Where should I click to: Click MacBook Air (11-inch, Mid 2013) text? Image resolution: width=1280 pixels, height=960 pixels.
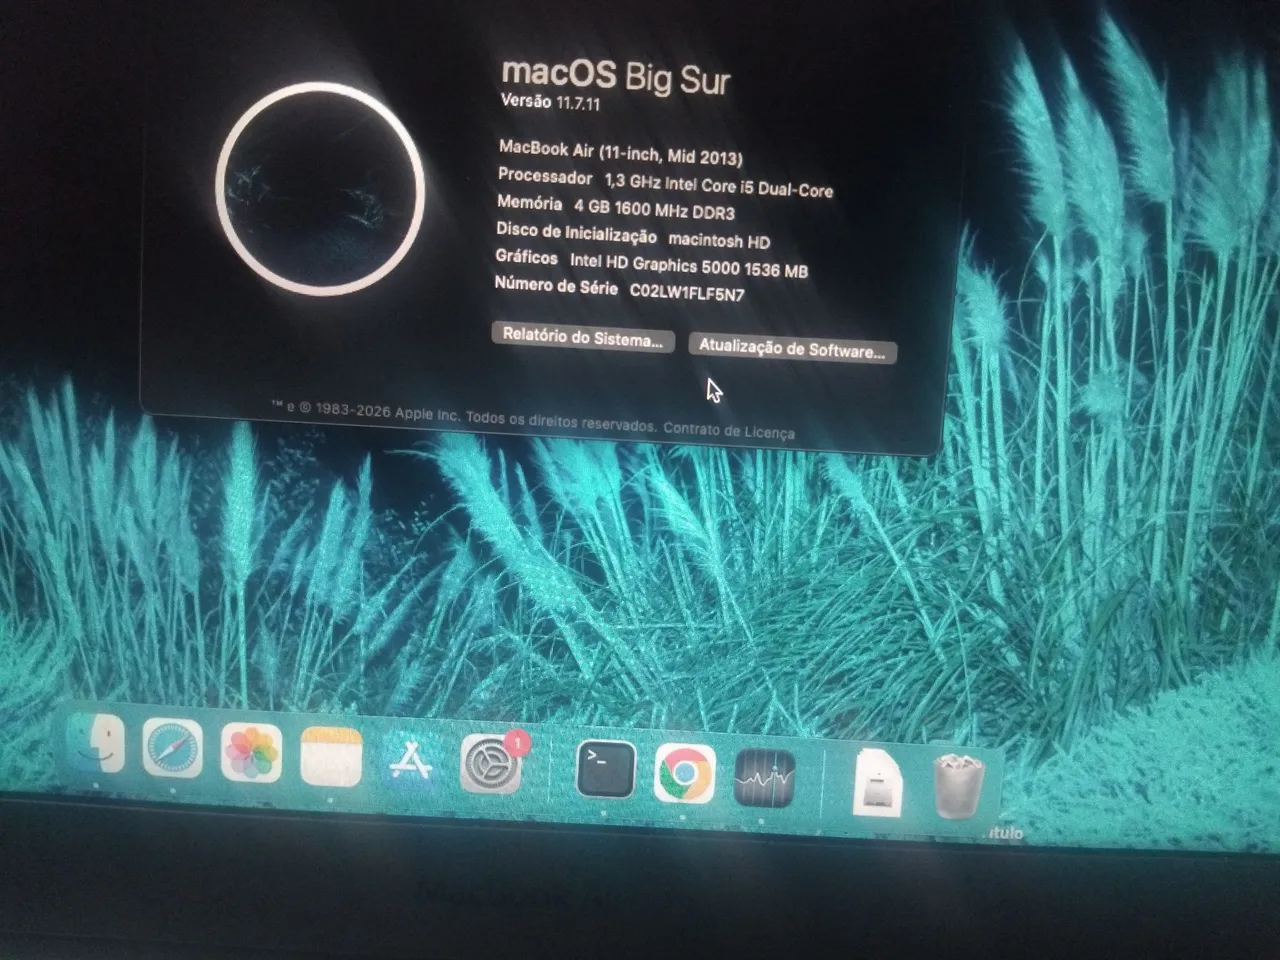click(620, 152)
